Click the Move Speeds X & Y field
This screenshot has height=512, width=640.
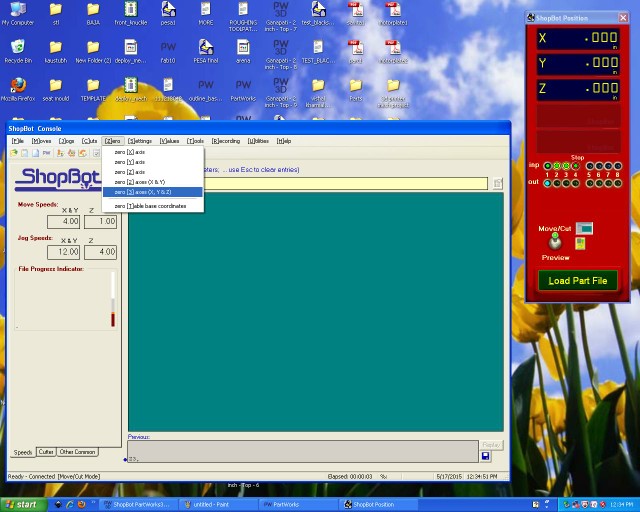pyautogui.click(x=64, y=222)
